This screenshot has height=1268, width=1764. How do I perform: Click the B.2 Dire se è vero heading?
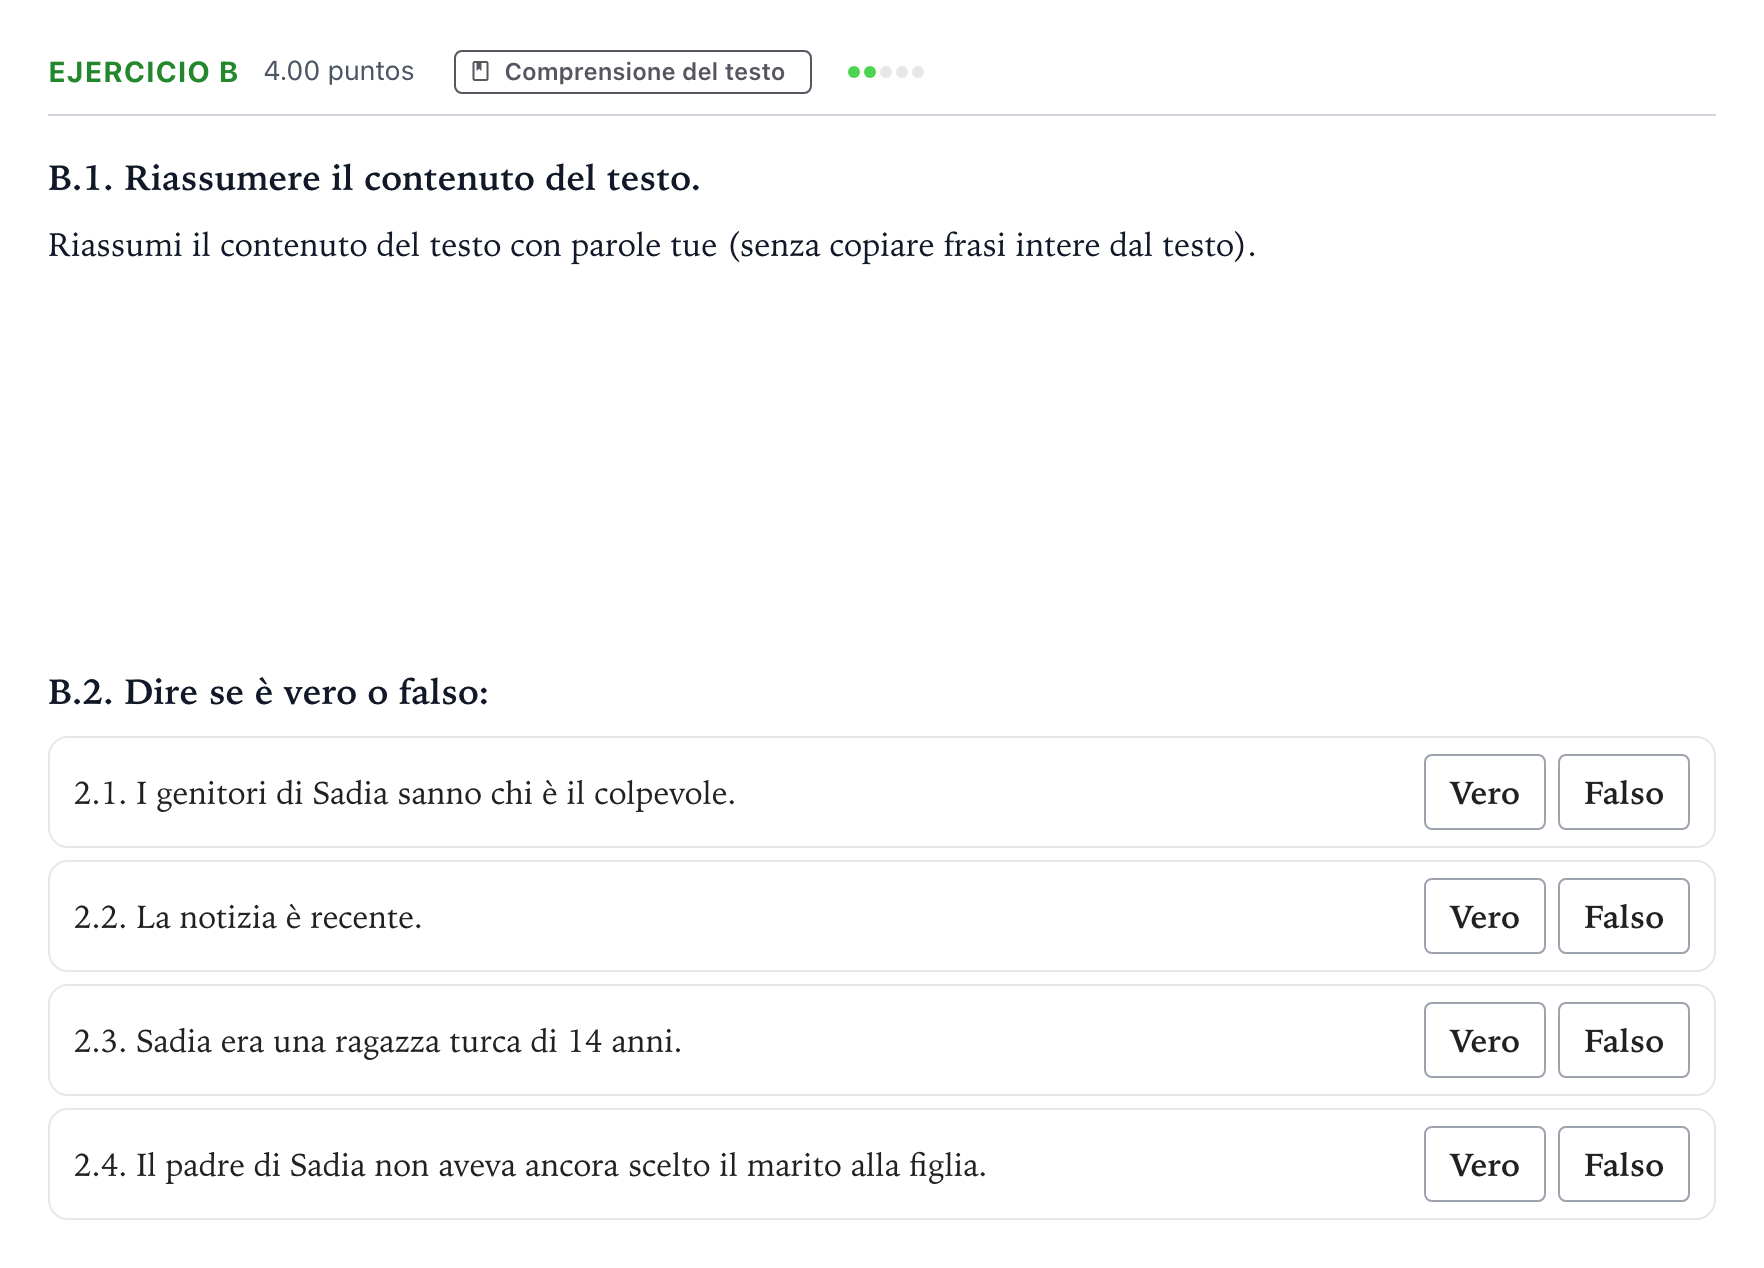pos(268,692)
